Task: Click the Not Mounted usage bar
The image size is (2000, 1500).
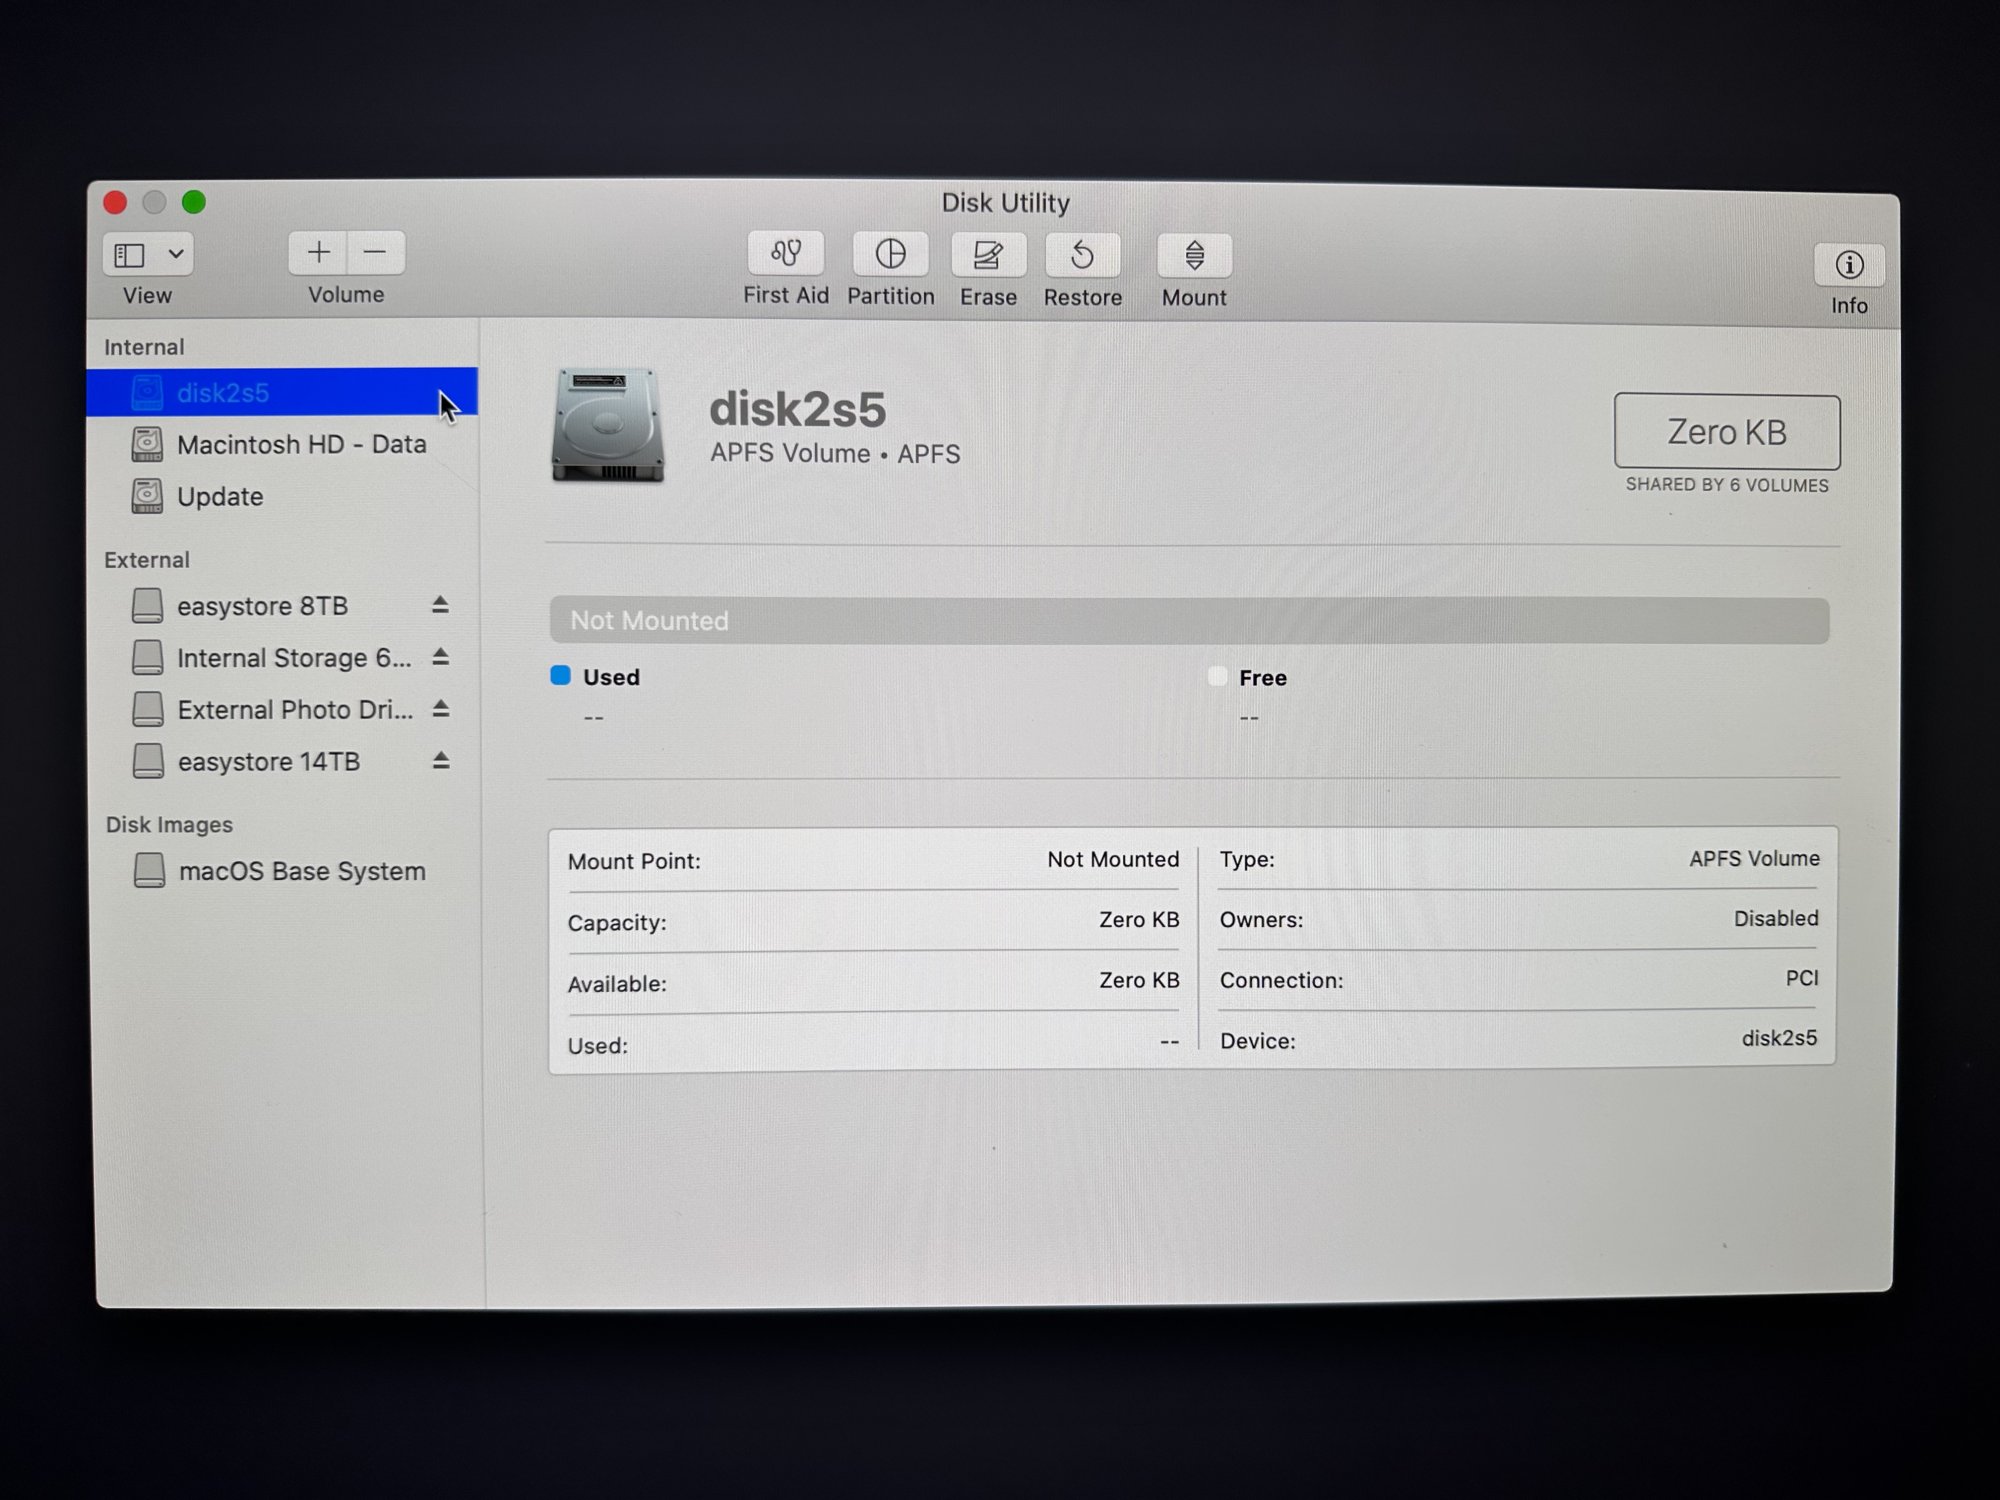Action: pos(1188,621)
